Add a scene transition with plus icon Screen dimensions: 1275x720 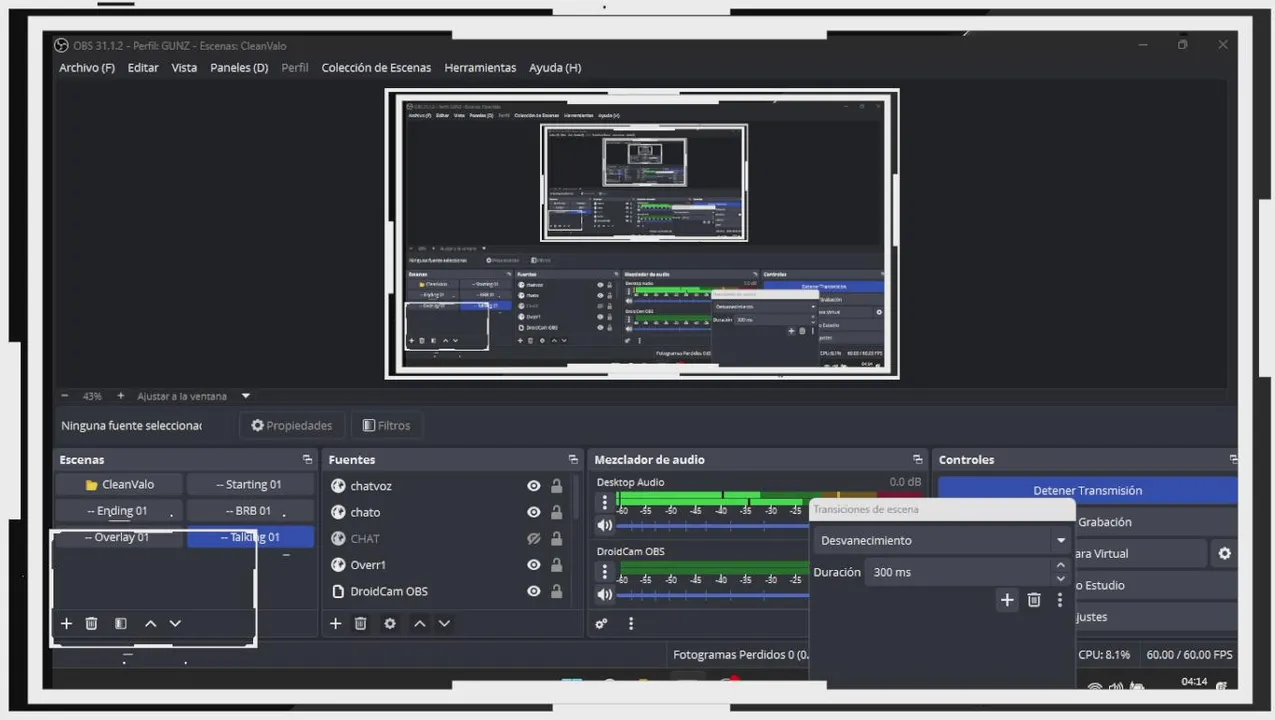tap(1007, 600)
